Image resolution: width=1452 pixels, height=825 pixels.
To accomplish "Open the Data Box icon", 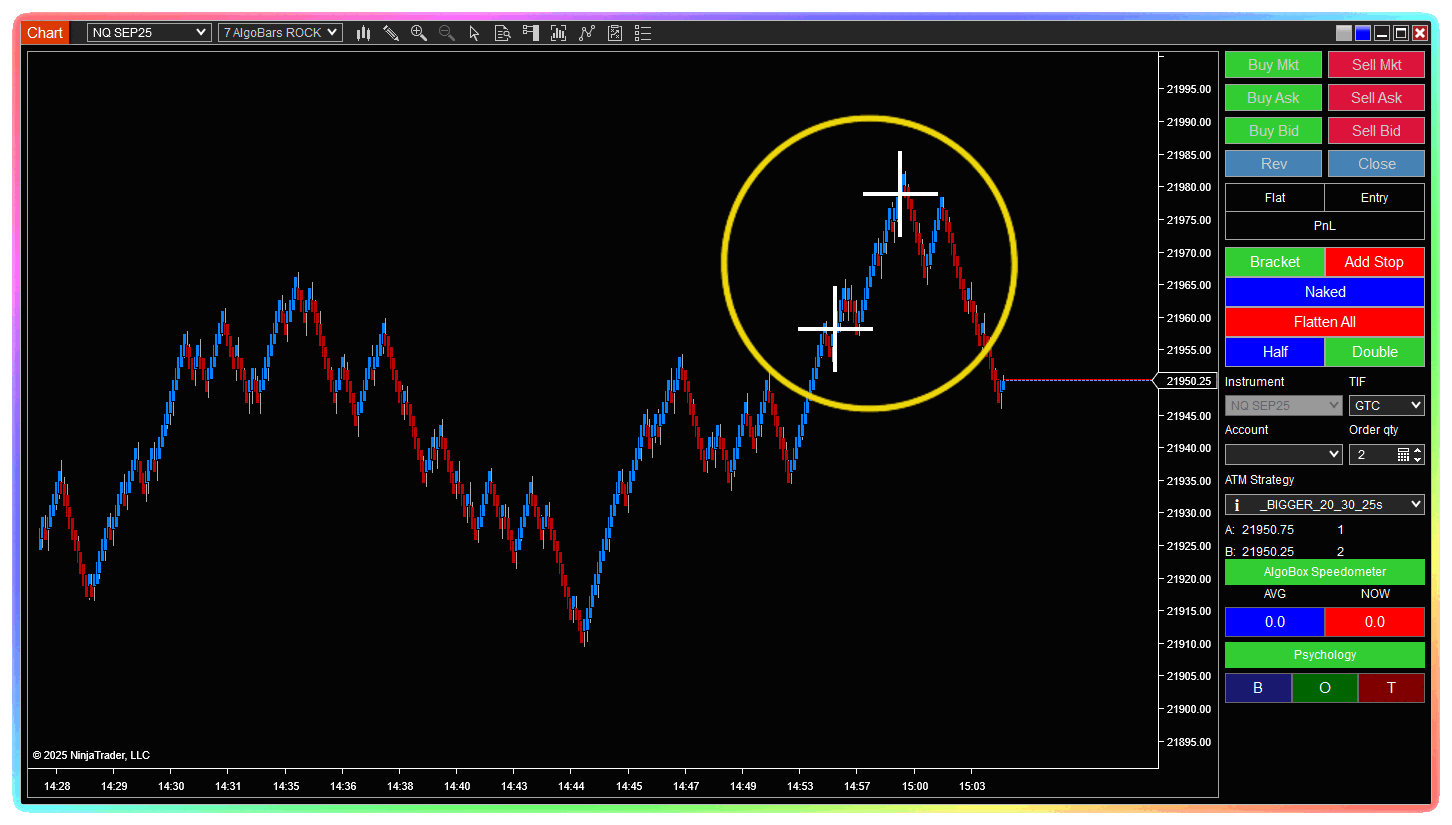I will pyautogui.click(x=503, y=33).
